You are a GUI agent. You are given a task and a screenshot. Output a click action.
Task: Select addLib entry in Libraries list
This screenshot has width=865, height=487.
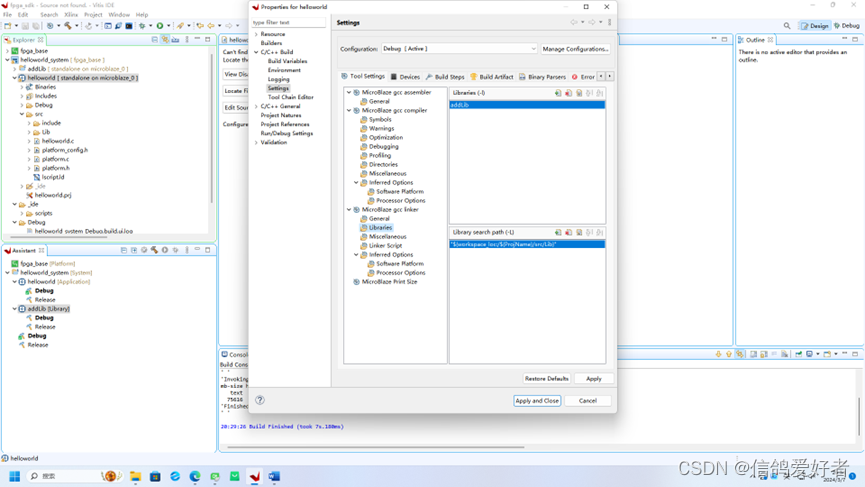coord(527,105)
